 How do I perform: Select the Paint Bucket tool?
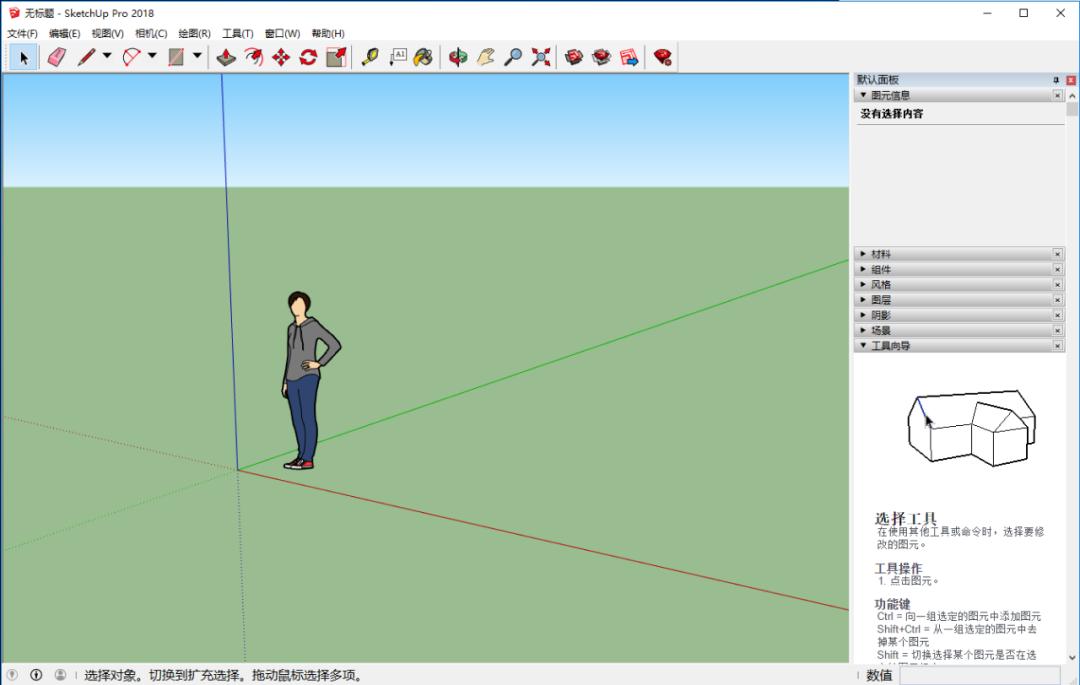[x=424, y=57]
